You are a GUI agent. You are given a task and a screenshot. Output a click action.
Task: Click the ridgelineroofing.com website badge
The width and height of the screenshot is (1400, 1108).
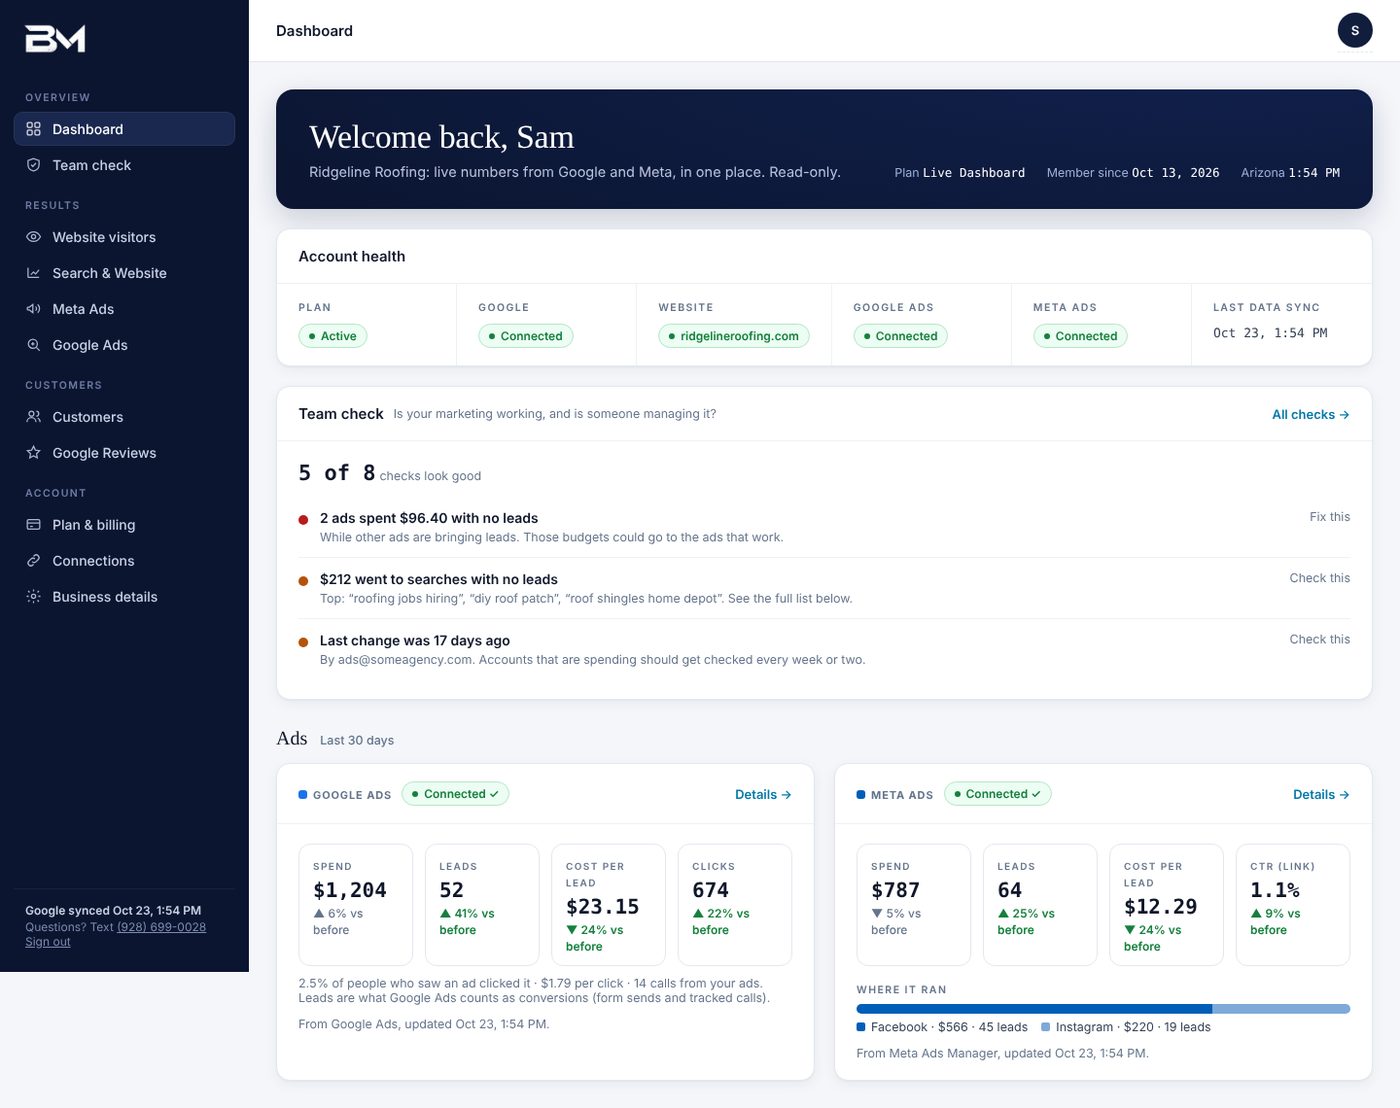point(733,336)
